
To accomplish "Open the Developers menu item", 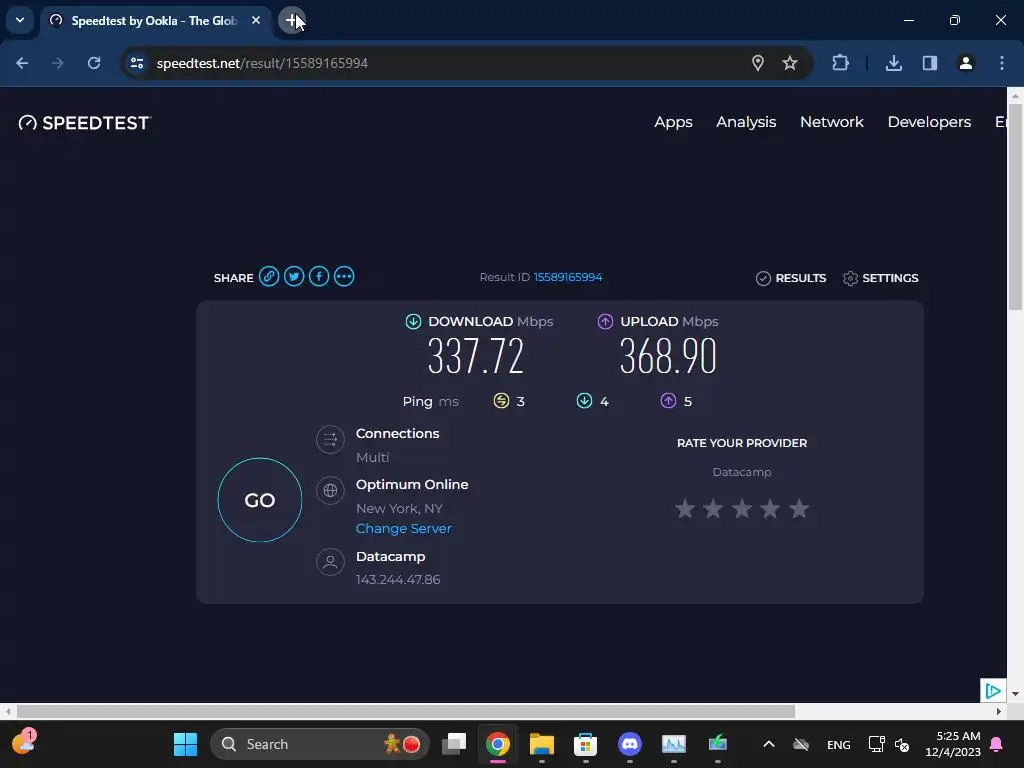I will [x=929, y=122].
